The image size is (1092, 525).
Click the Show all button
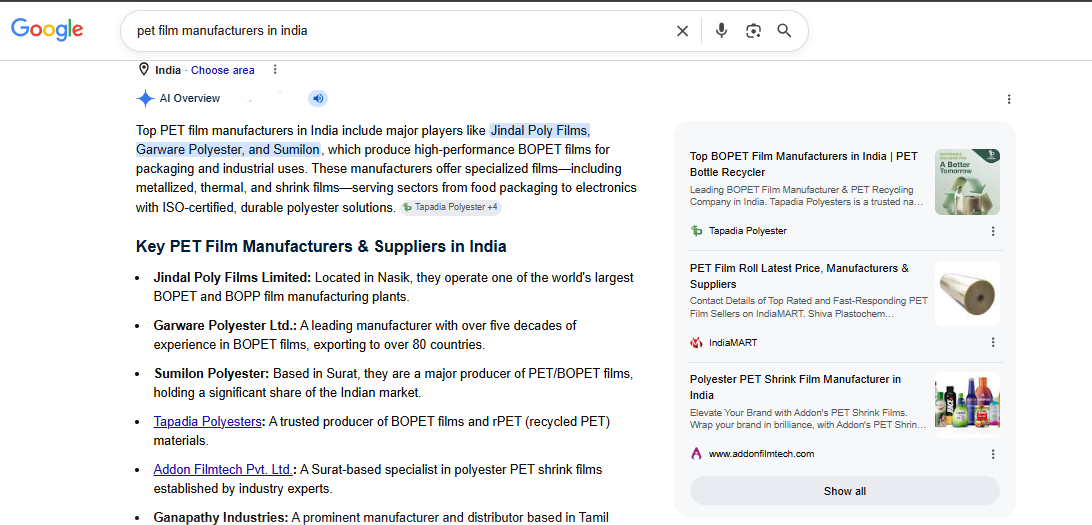click(x=845, y=491)
